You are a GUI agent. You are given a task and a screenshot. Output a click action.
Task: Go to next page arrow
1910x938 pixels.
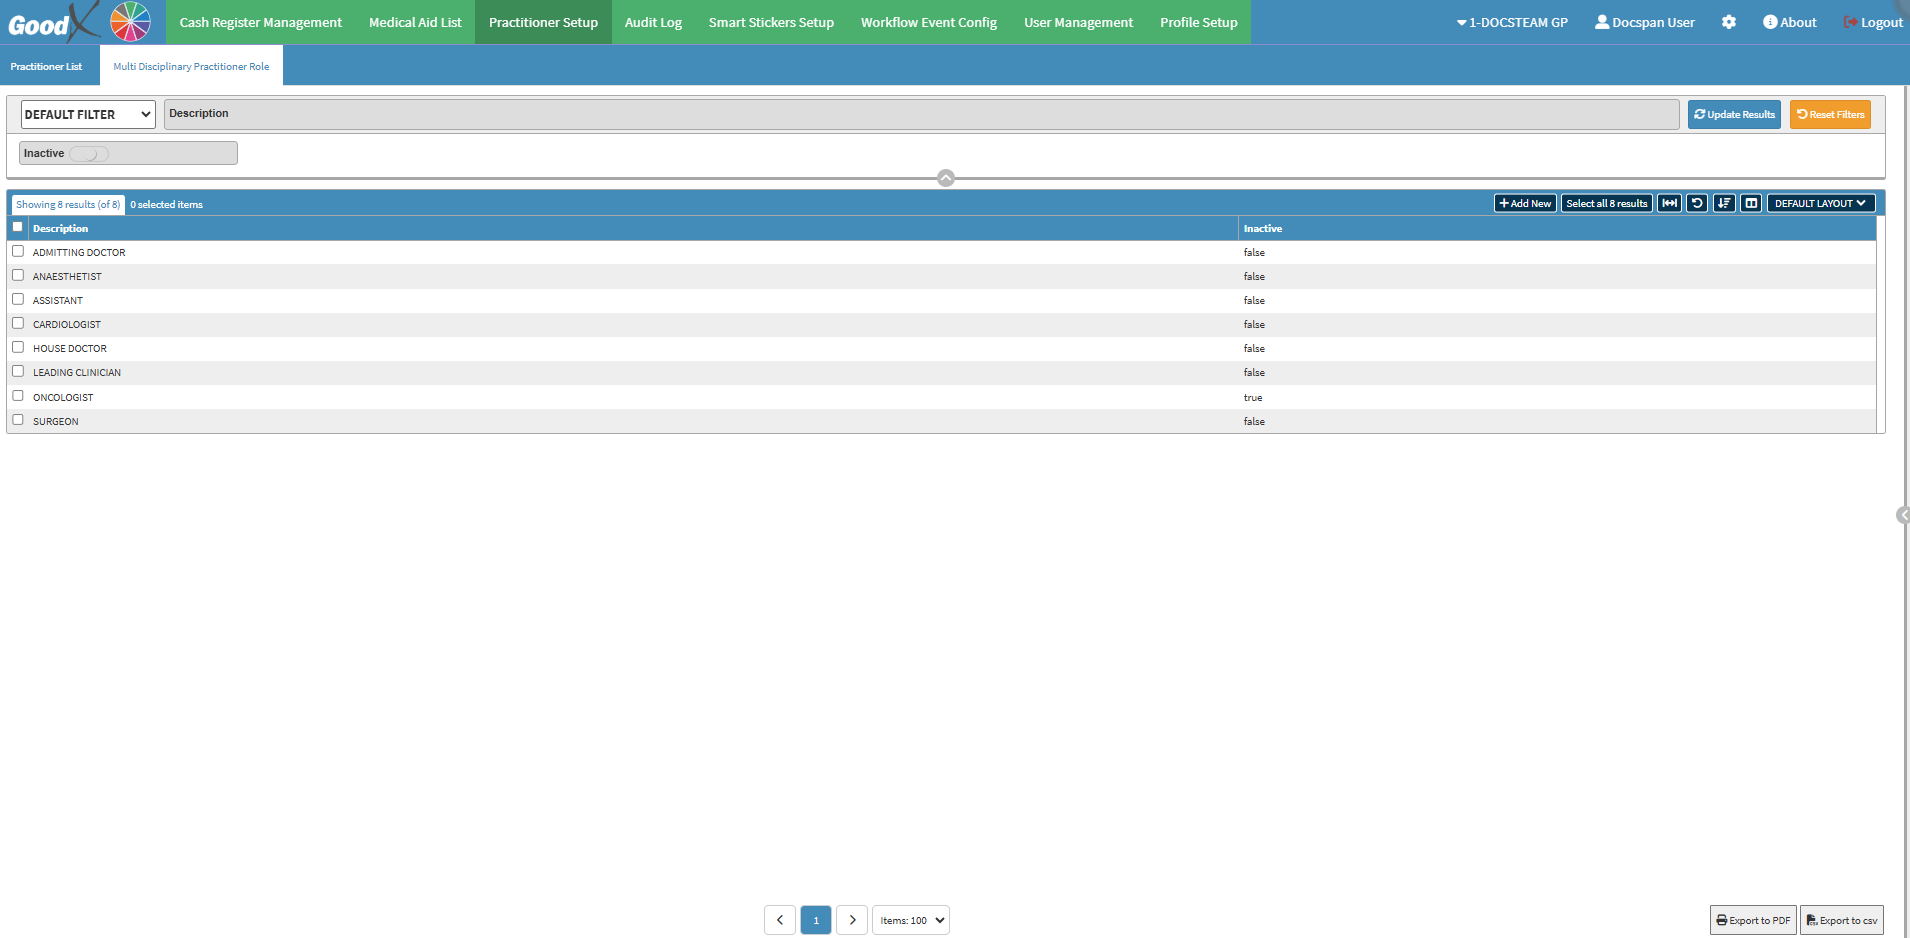pos(851,920)
